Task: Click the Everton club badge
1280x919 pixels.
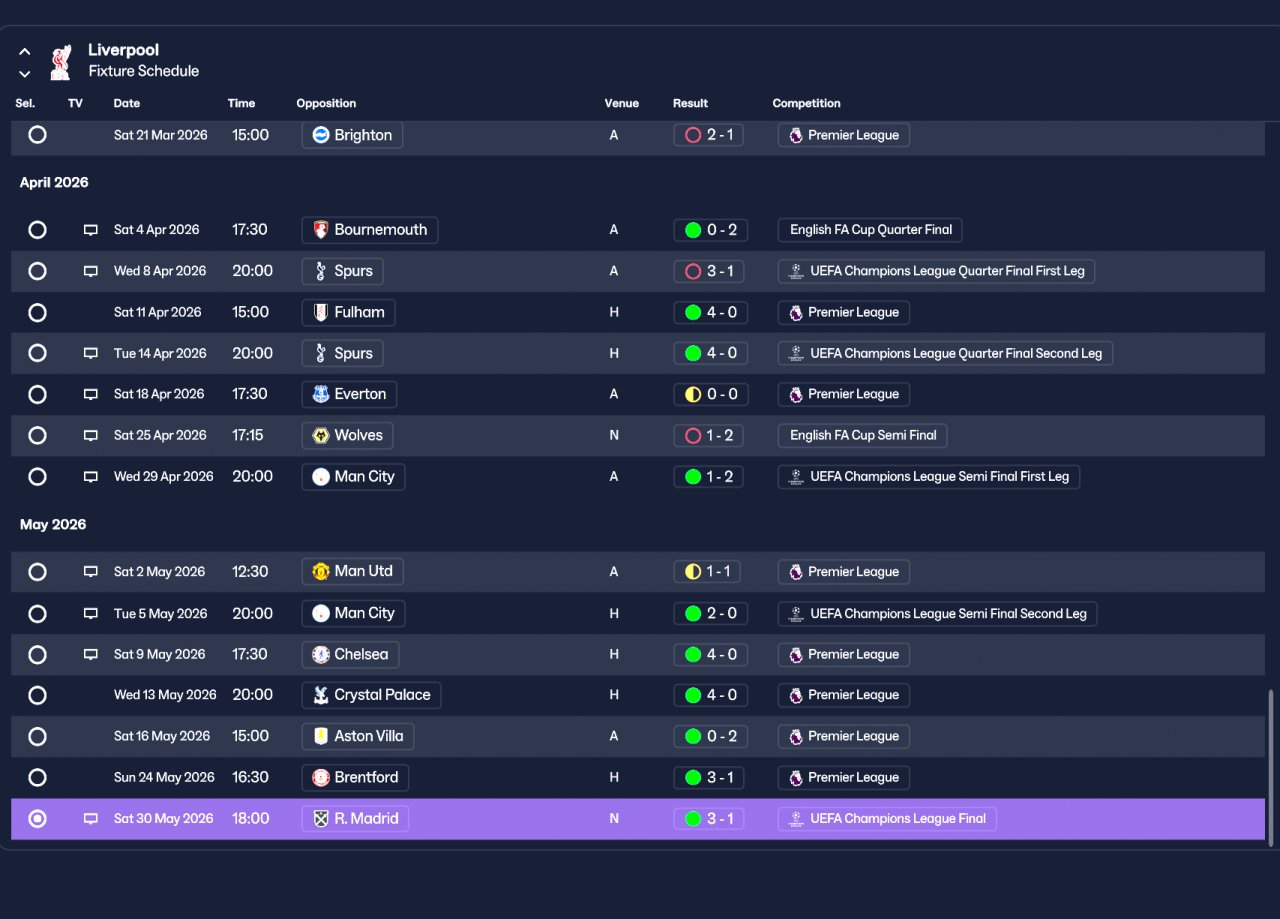Action: pyautogui.click(x=321, y=394)
